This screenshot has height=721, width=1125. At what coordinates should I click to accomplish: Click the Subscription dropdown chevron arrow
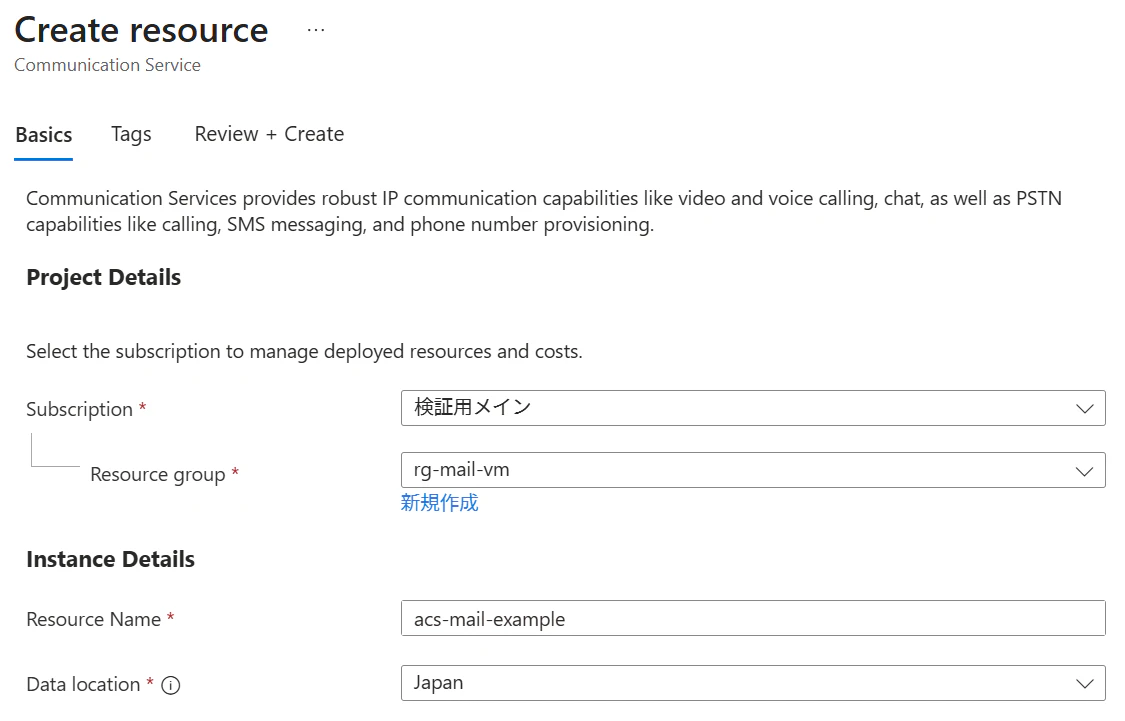[1084, 408]
